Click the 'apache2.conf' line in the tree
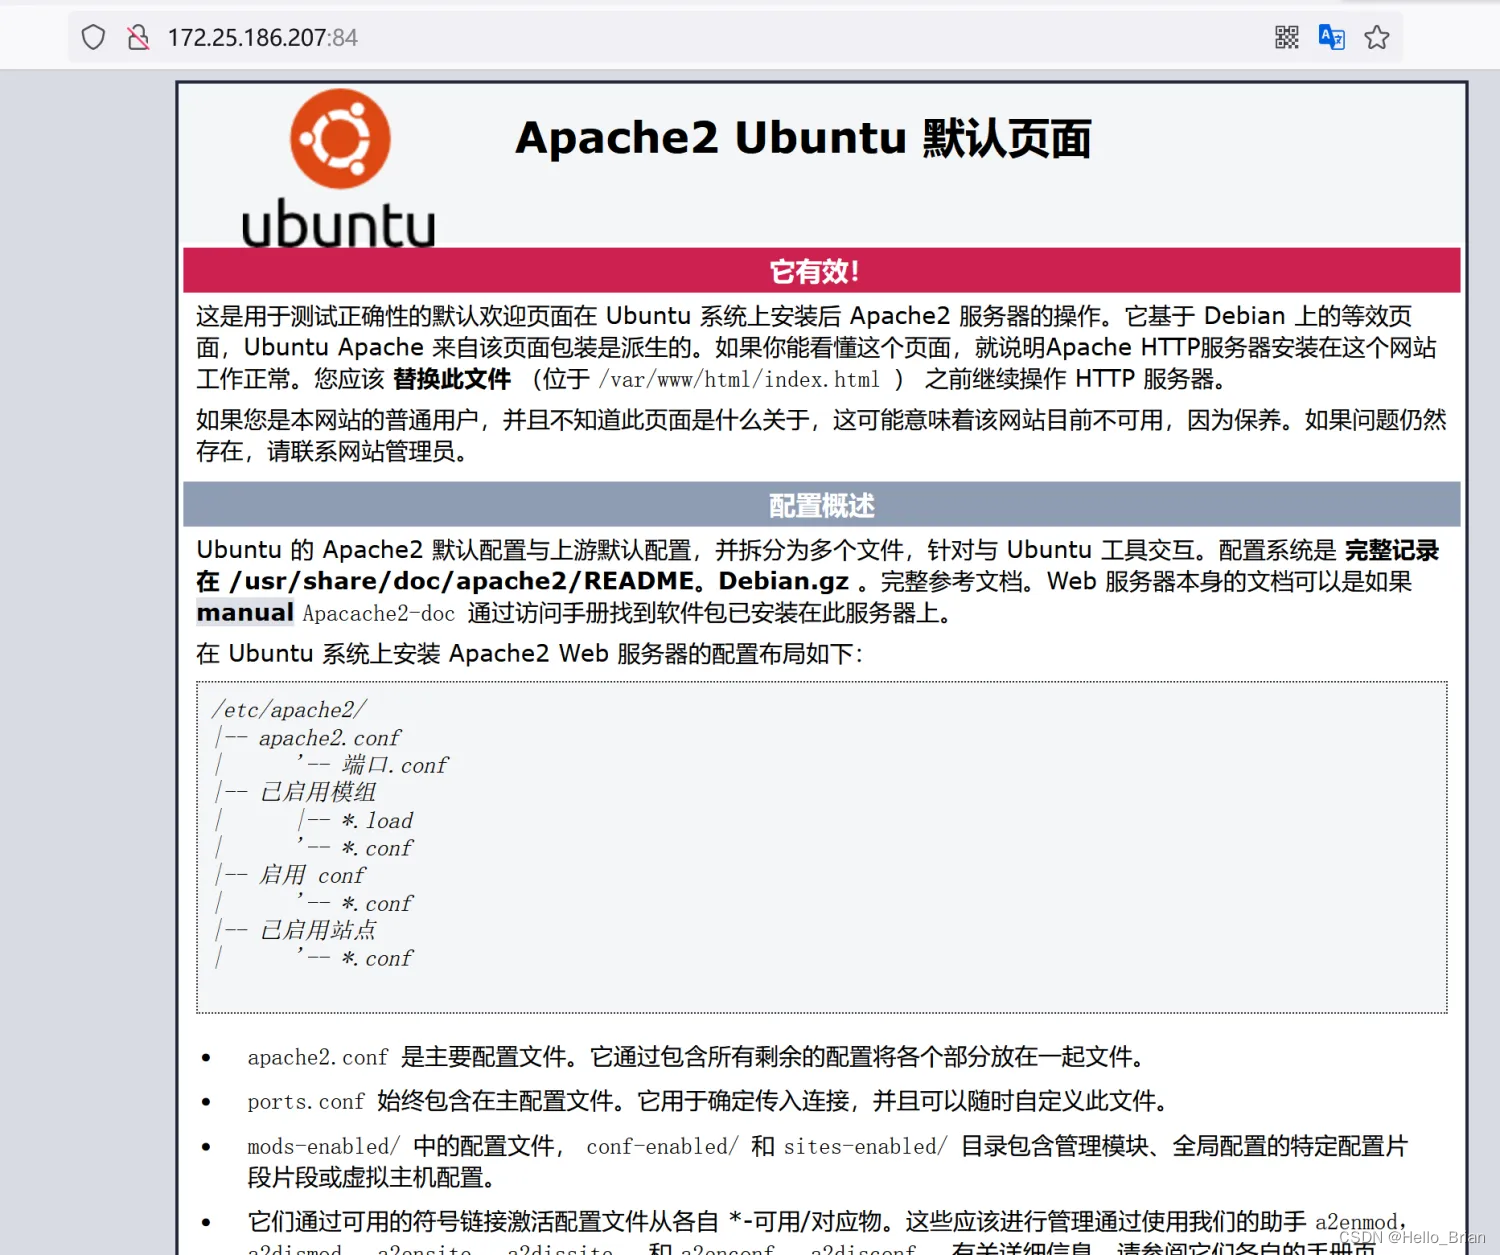This screenshot has width=1500, height=1255. point(330,738)
